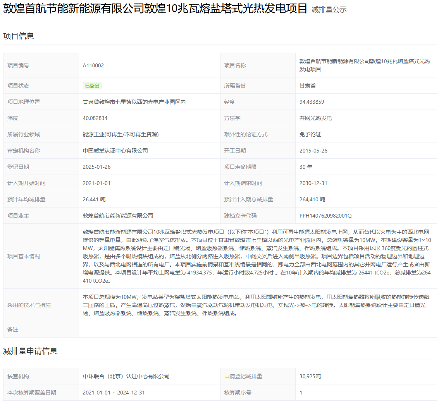Click the 备注 remarks label
439x403 pixels.
pyautogui.click(x=13, y=329)
